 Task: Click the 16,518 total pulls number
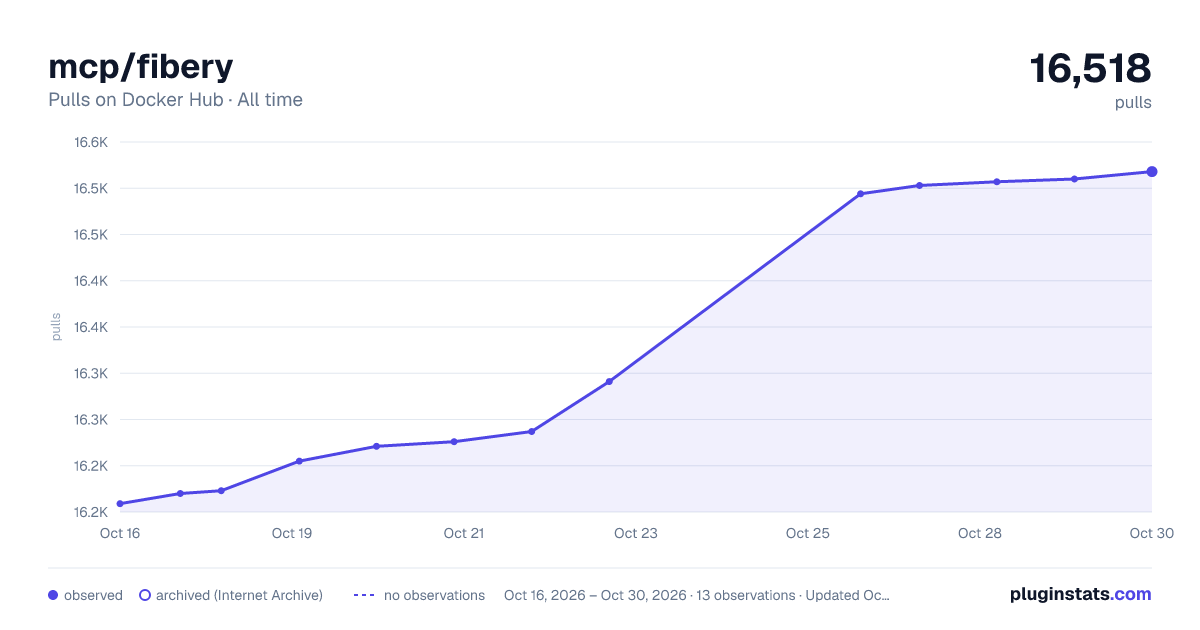click(1090, 68)
